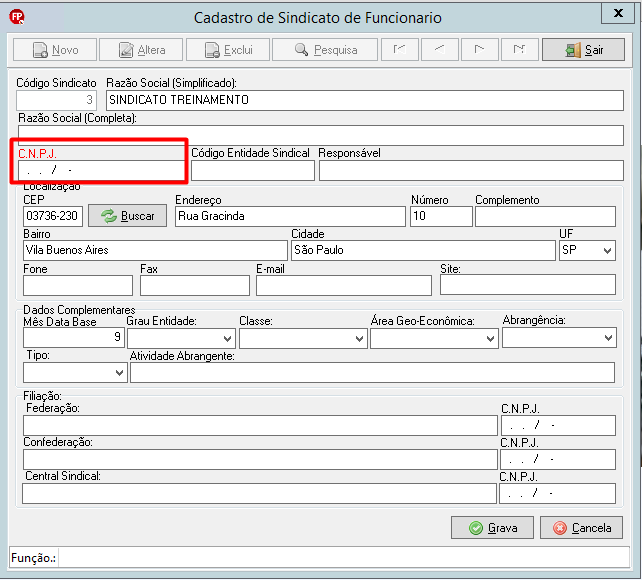
Task: Click the E-mail input field
Action: [344, 285]
